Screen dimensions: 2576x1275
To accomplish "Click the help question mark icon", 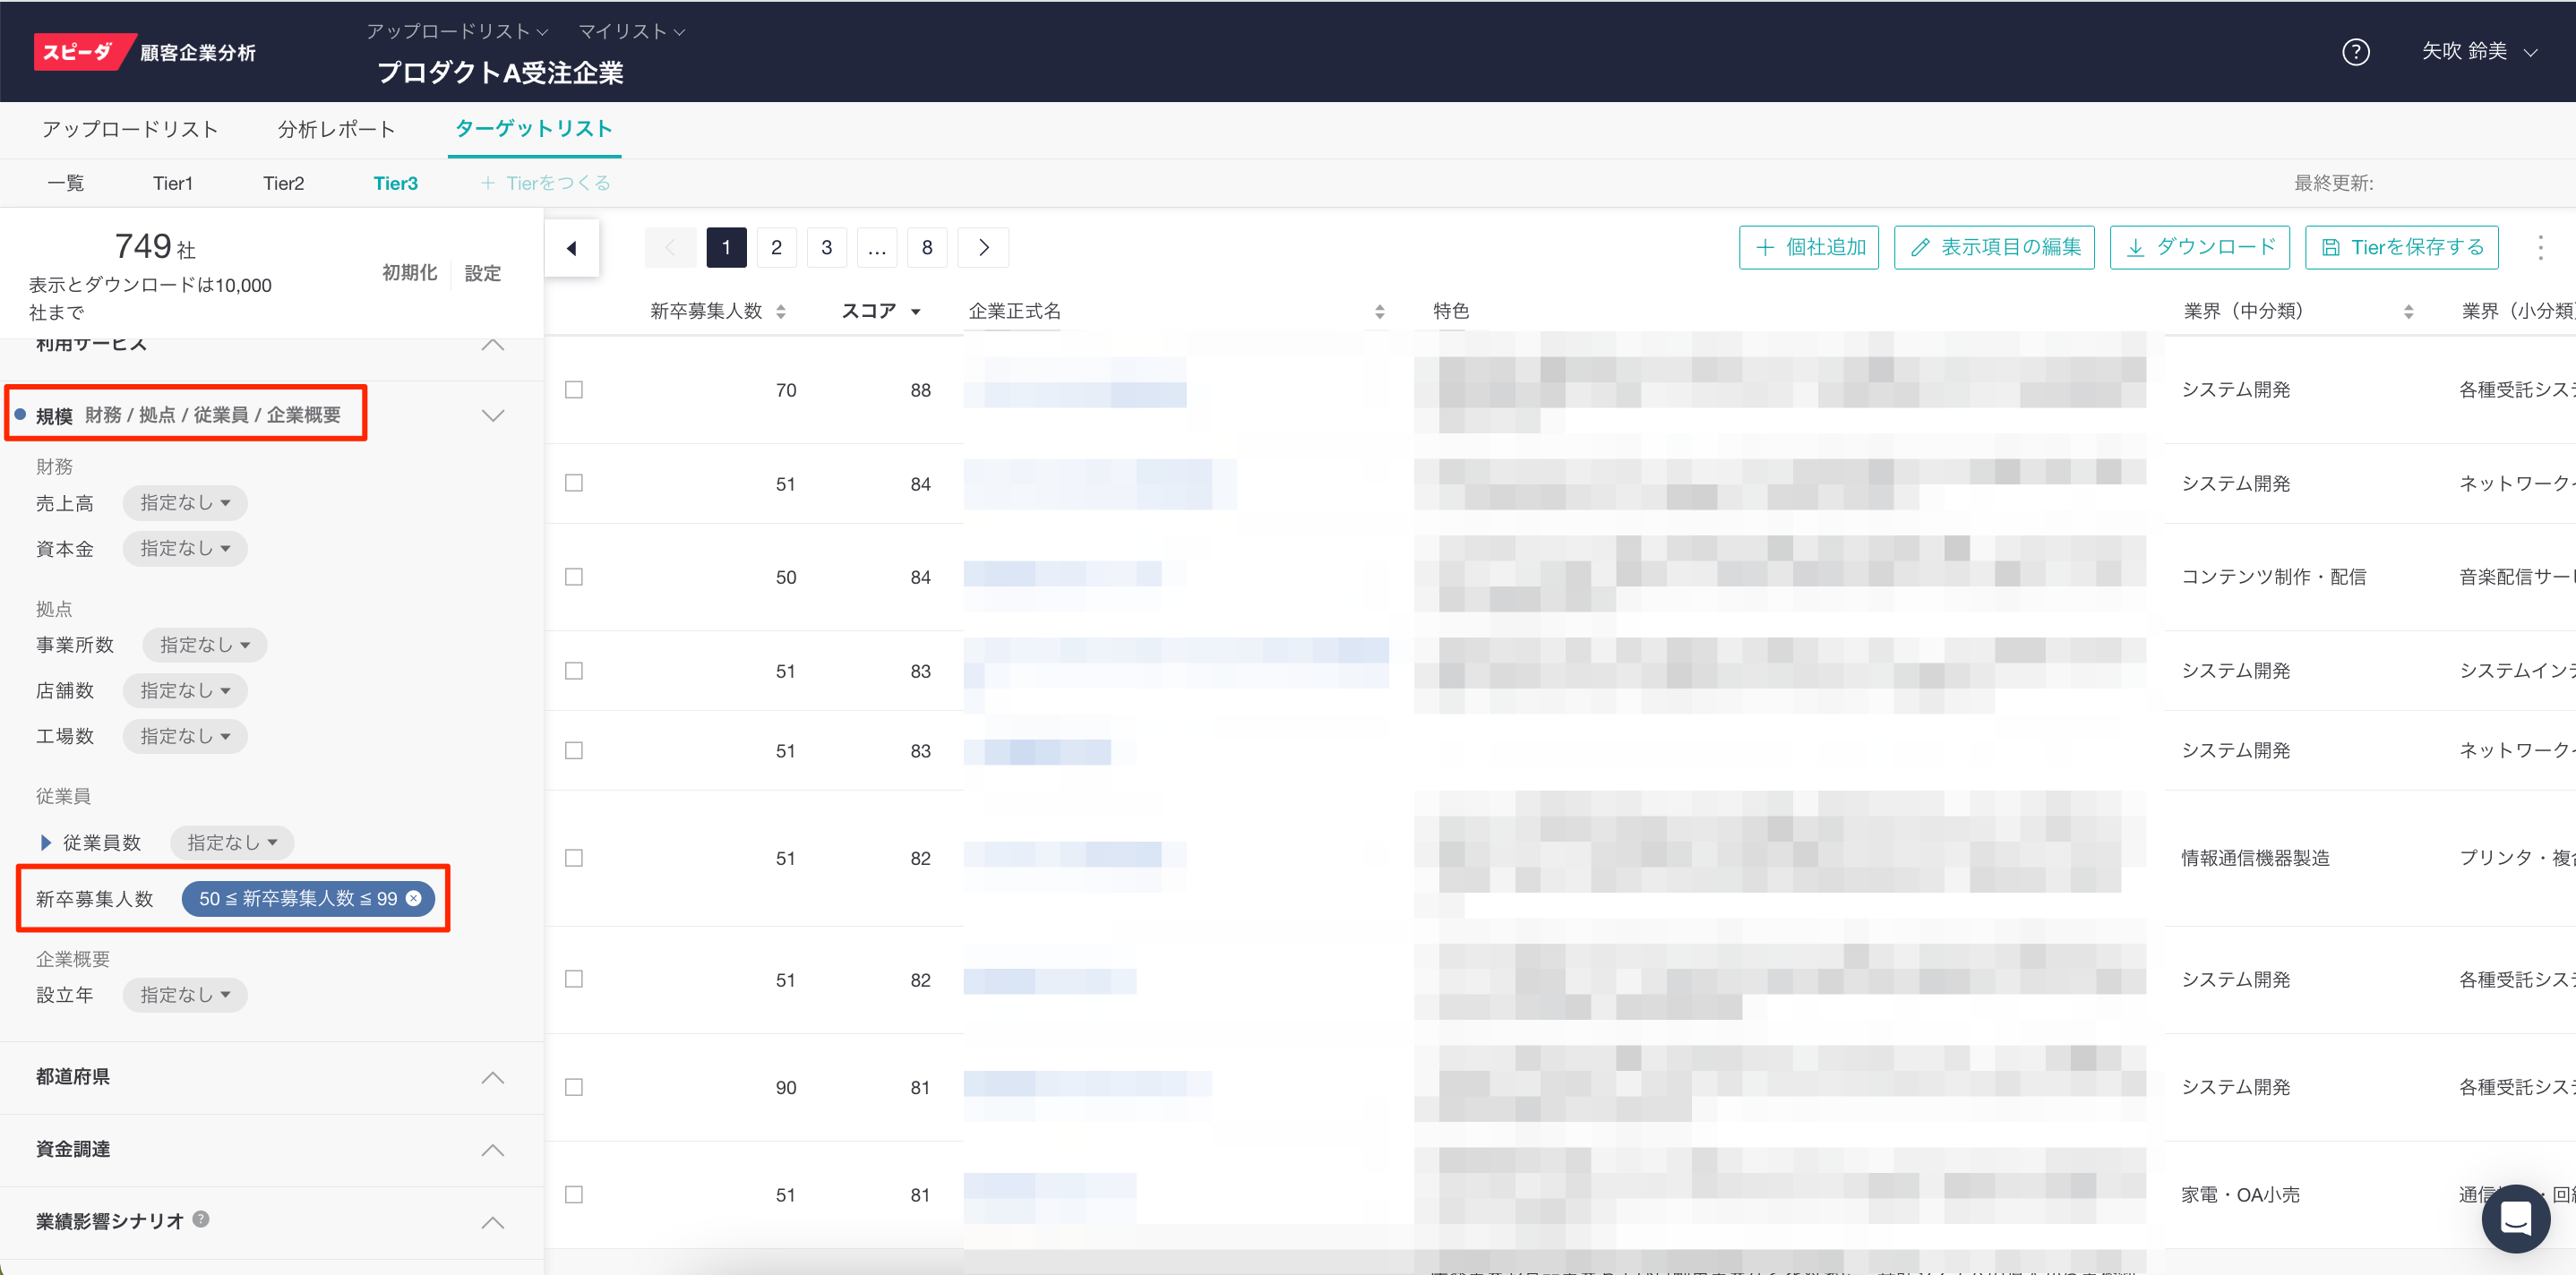I will coord(2355,52).
